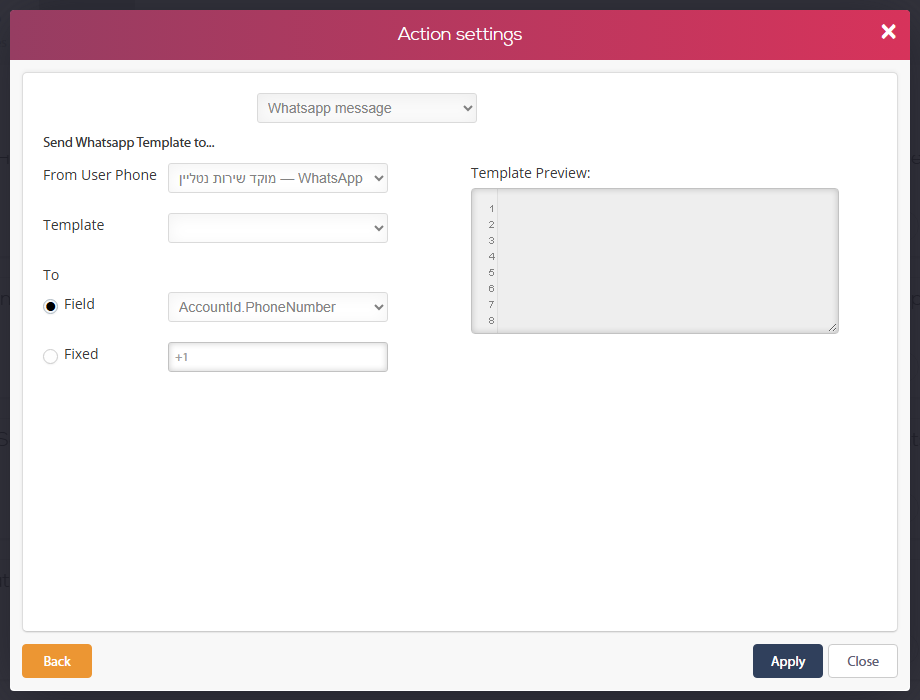The image size is (920, 700).
Task: Click line number 1 in preview gutter
Action: coord(491,209)
